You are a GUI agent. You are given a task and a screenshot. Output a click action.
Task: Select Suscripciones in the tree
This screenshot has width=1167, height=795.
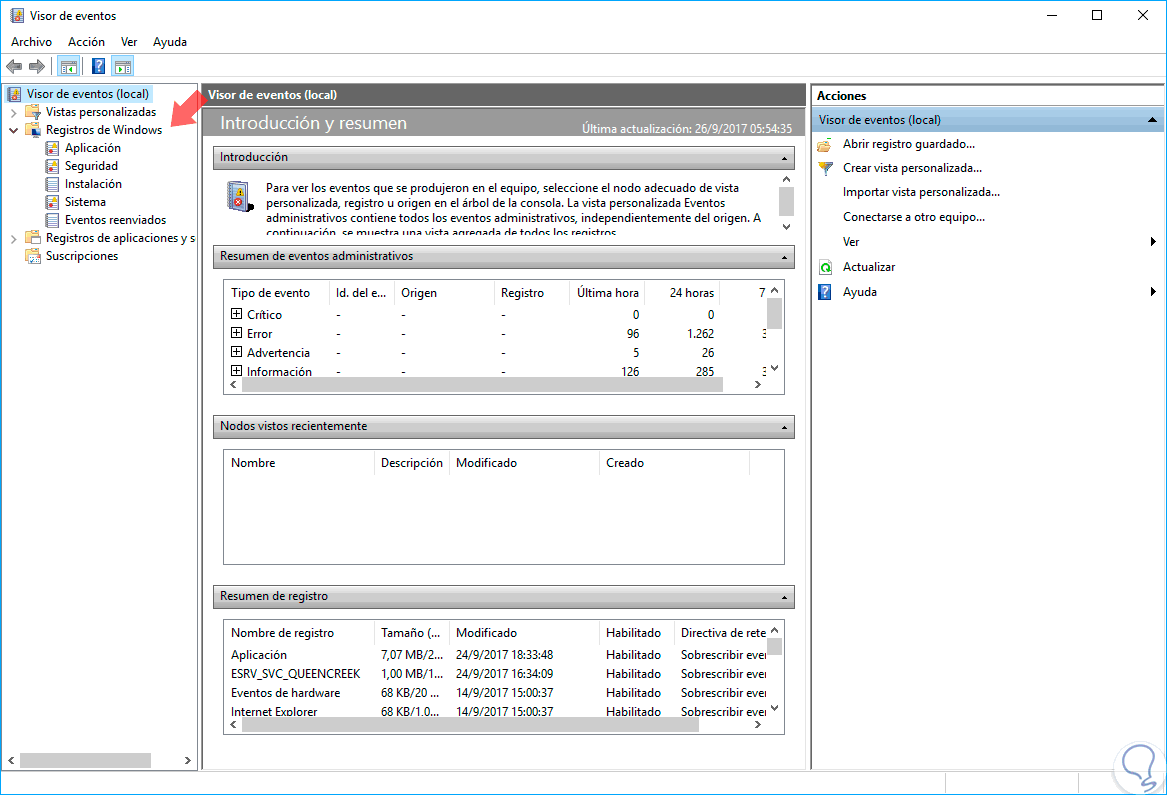(x=82, y=256)
